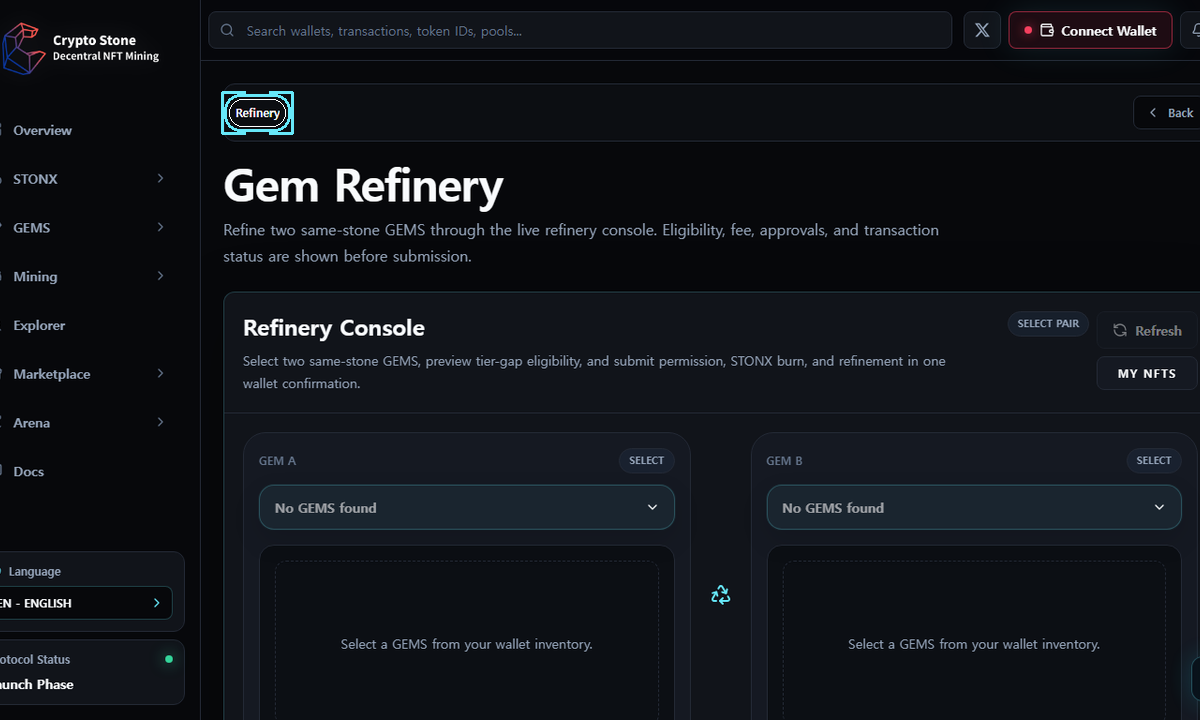Focus the search wallets and transactions field

pyautogui.click(x=580, y=31)
